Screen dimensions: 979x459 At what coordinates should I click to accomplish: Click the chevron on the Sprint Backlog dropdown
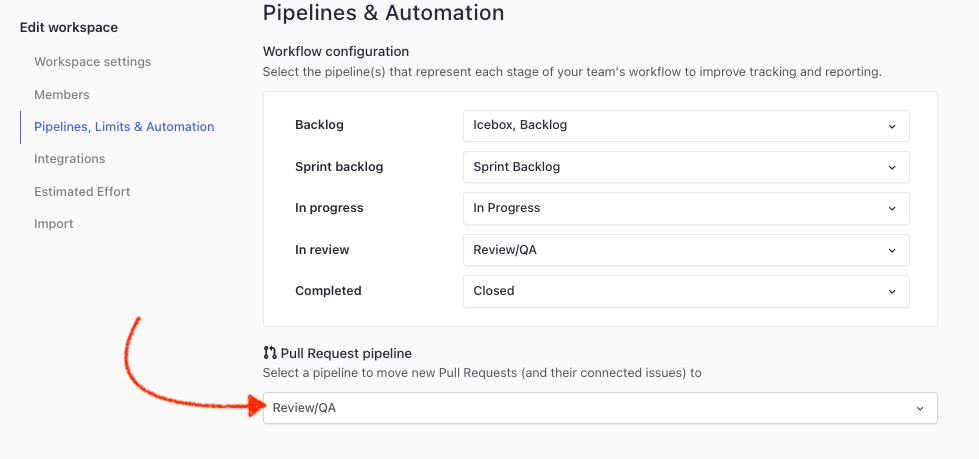click(892, 167)
